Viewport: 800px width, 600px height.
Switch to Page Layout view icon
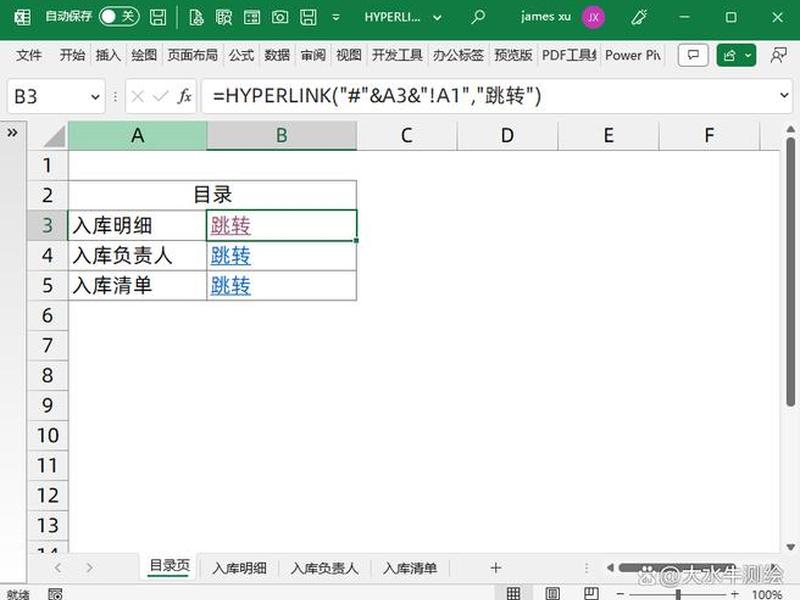[x=552, y=593]
